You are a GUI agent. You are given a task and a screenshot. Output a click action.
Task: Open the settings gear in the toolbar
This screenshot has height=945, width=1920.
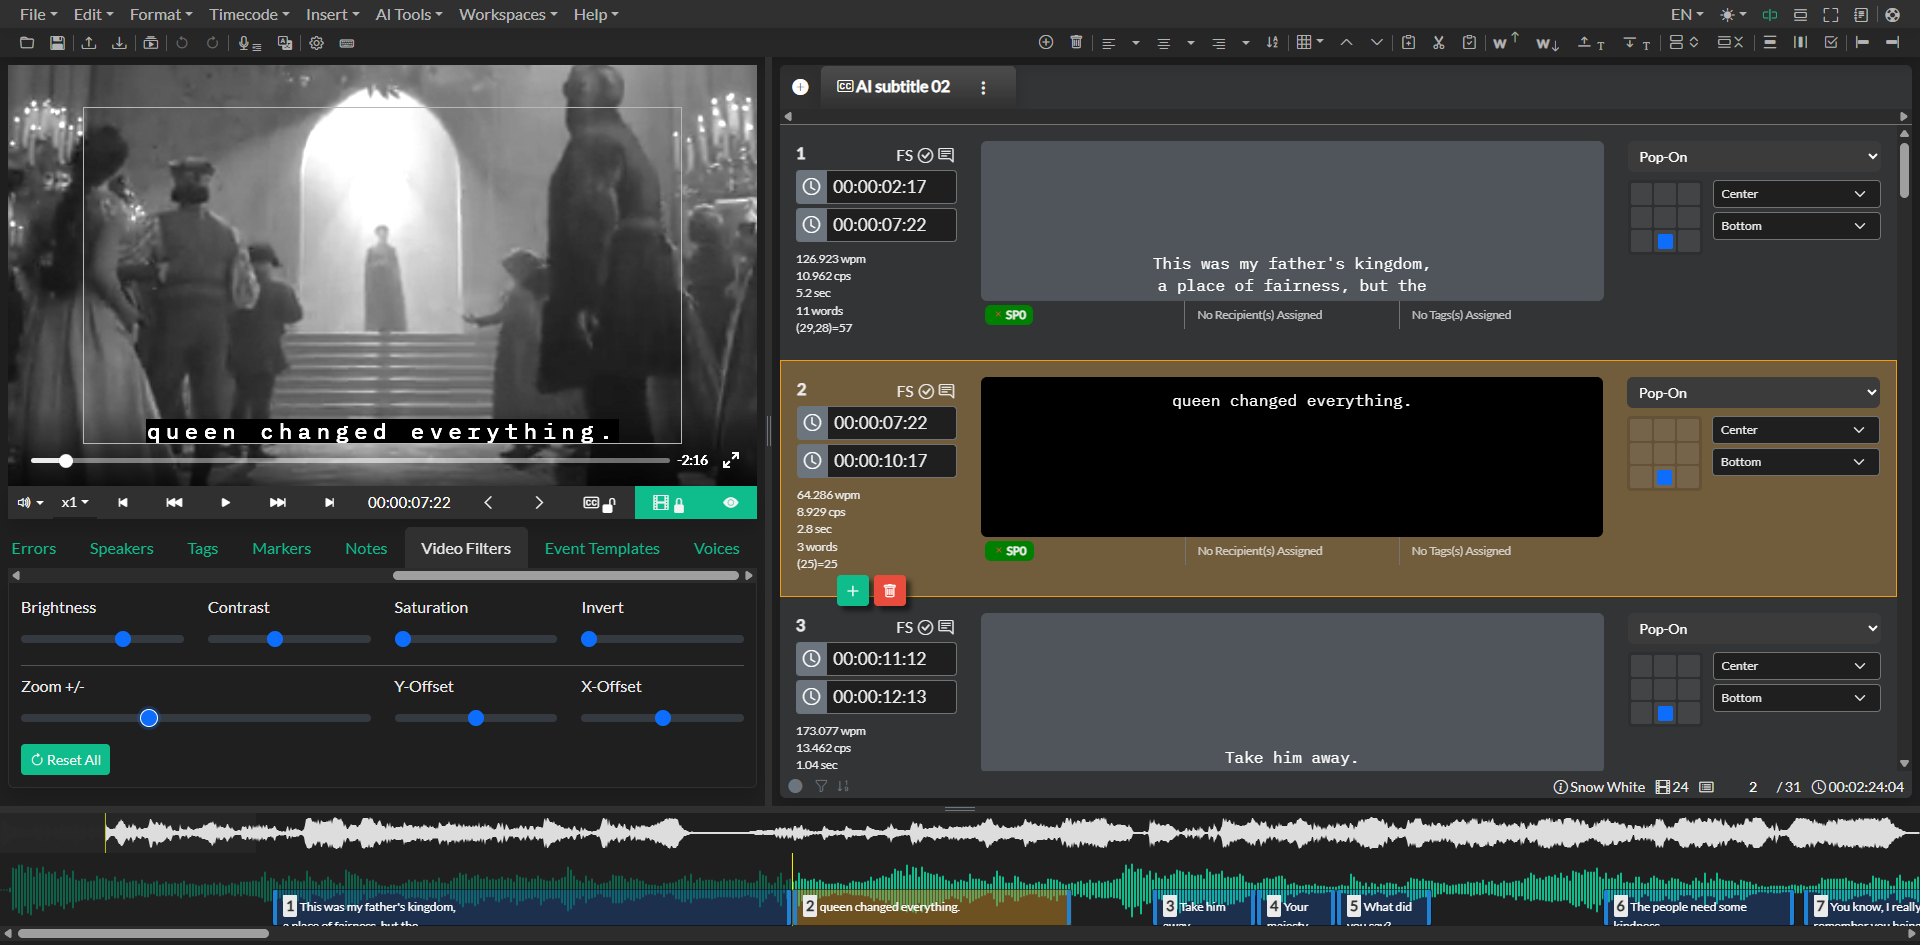[x=316, y=43]
